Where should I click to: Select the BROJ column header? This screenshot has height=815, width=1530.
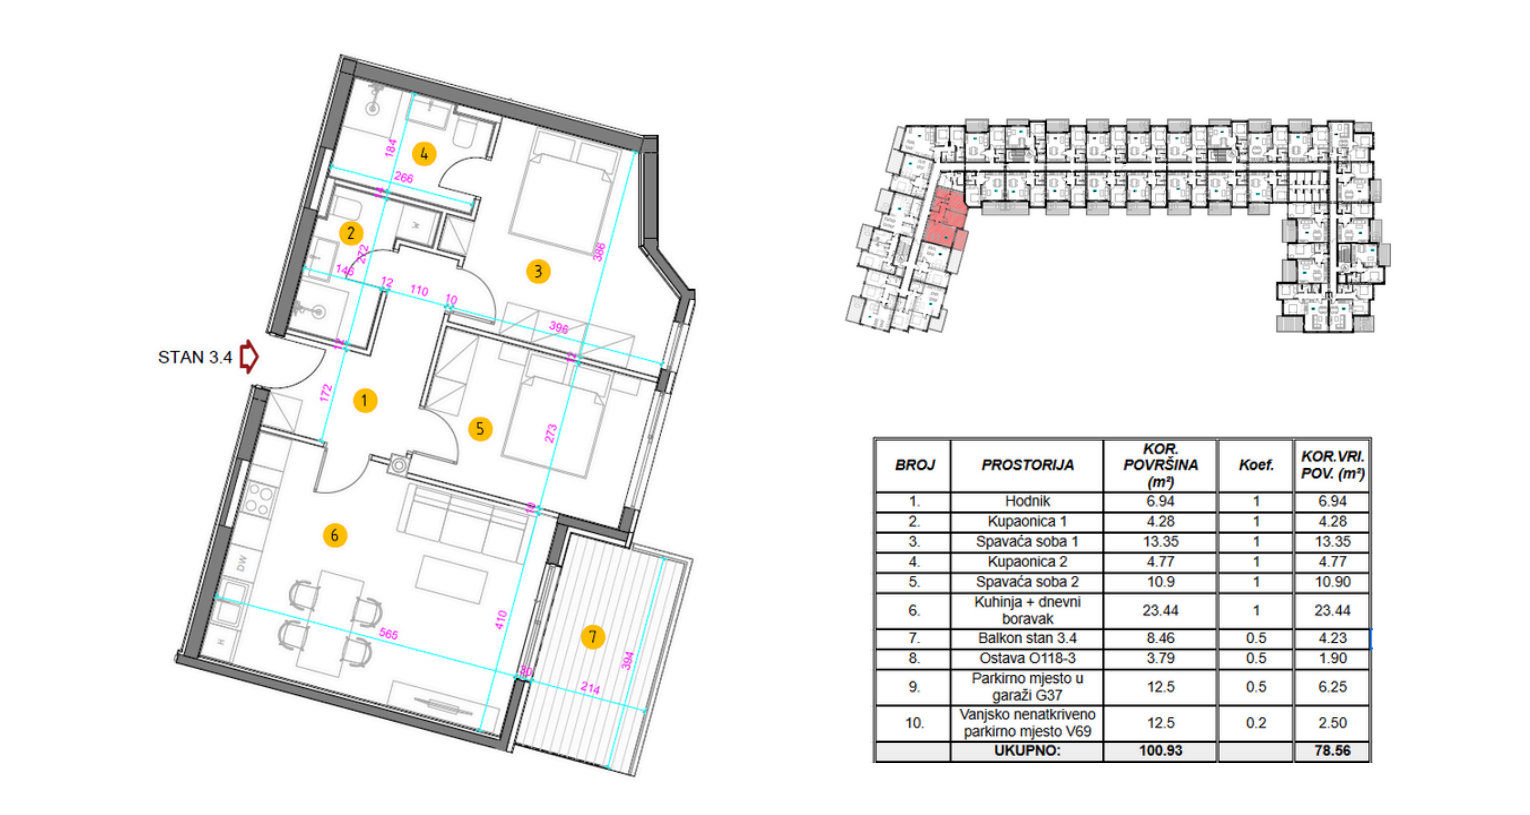tap(914, 465)
